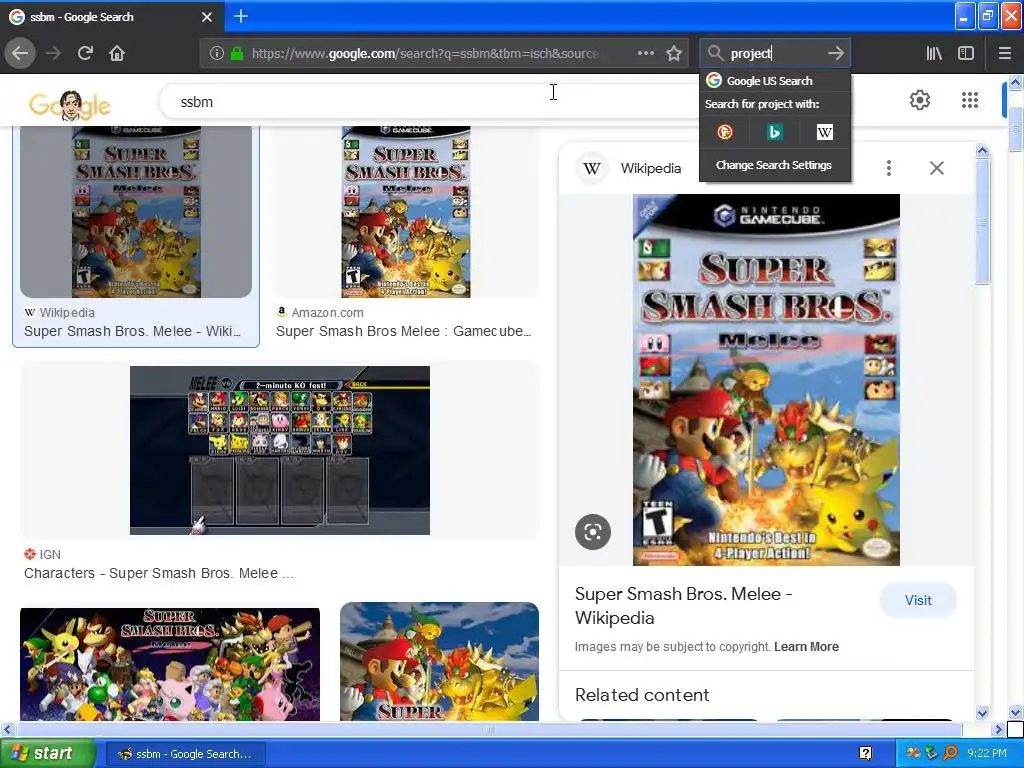Open IGN character select screen thumbnail
The image size is (1024, 768).
[x=280, y=450]
